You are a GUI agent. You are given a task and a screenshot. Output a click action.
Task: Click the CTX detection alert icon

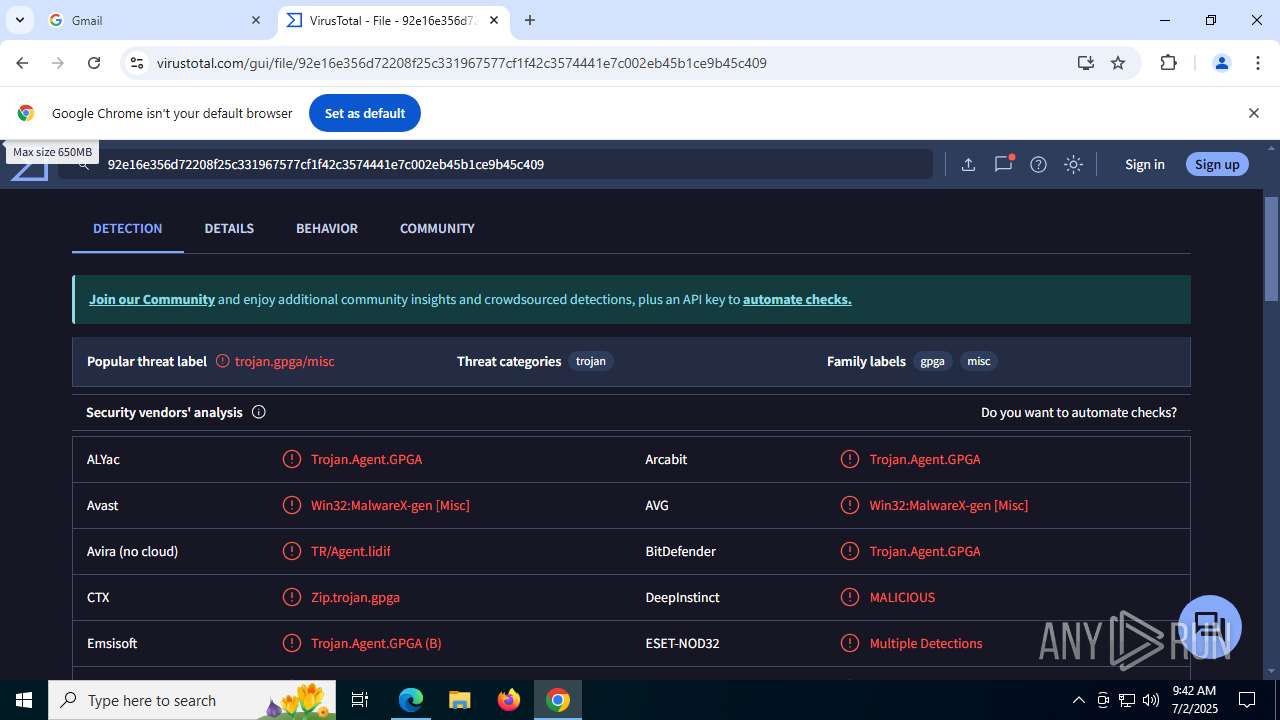tap(291, 597)
